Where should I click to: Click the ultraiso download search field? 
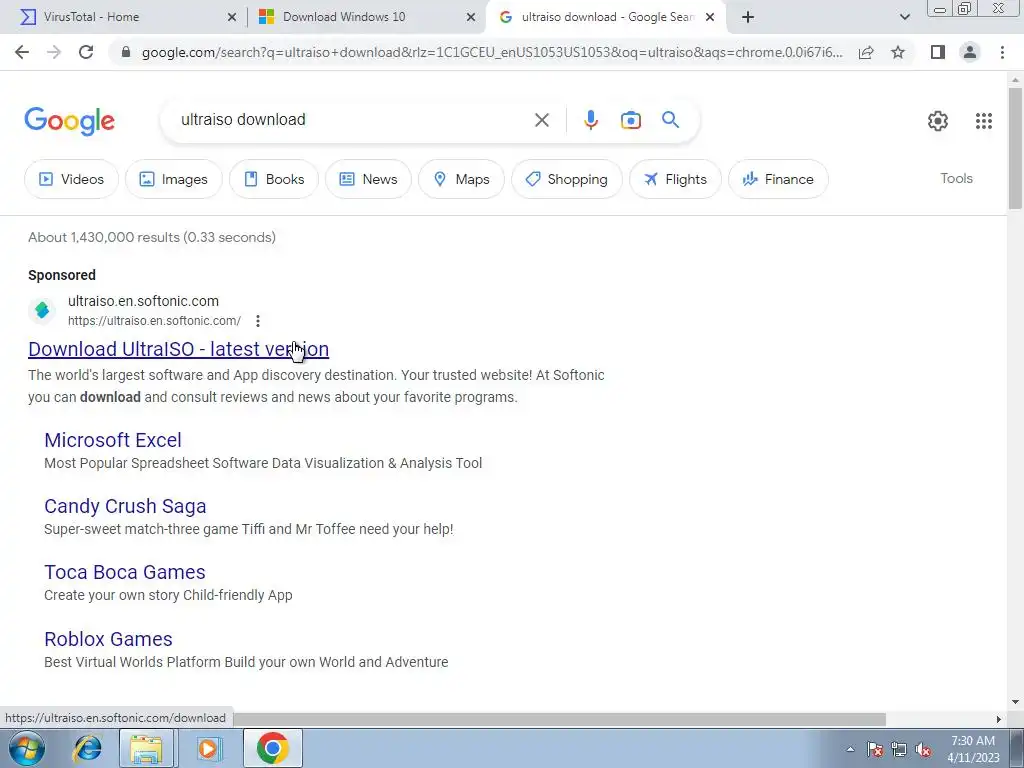[x=353, y=120]
